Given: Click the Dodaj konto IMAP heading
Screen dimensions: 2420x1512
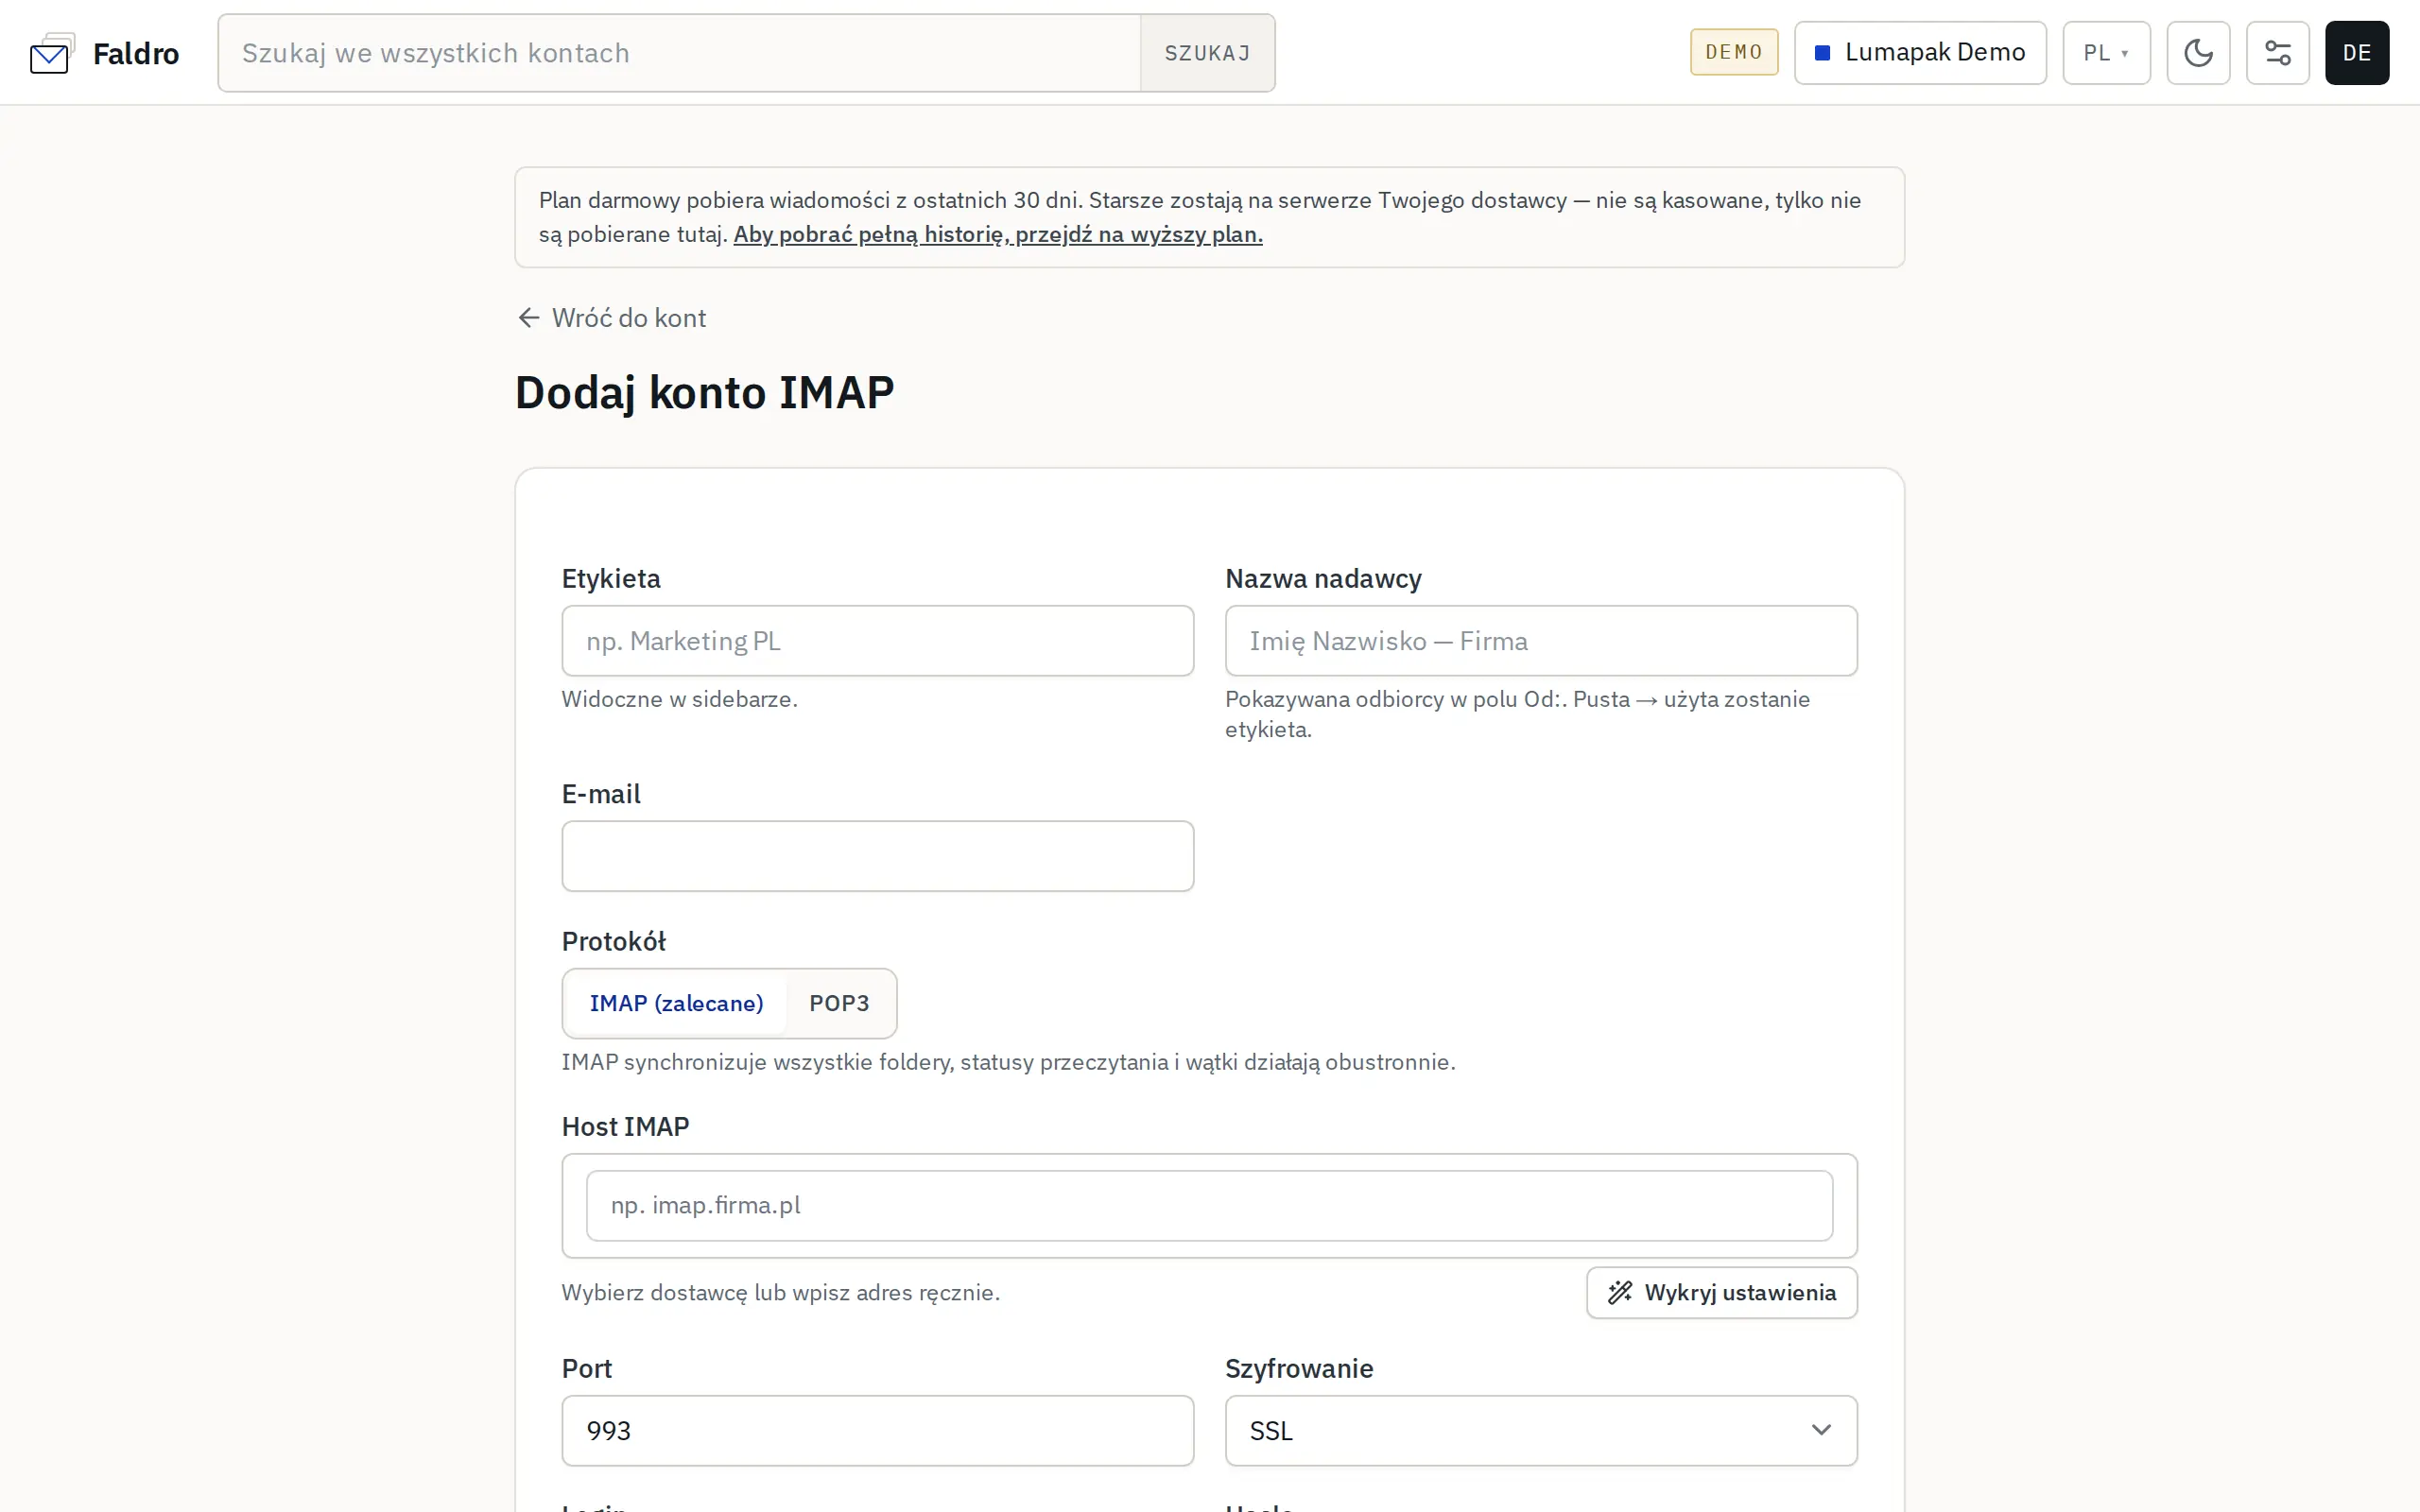Looking at the screenshot, I should point(704,392).
